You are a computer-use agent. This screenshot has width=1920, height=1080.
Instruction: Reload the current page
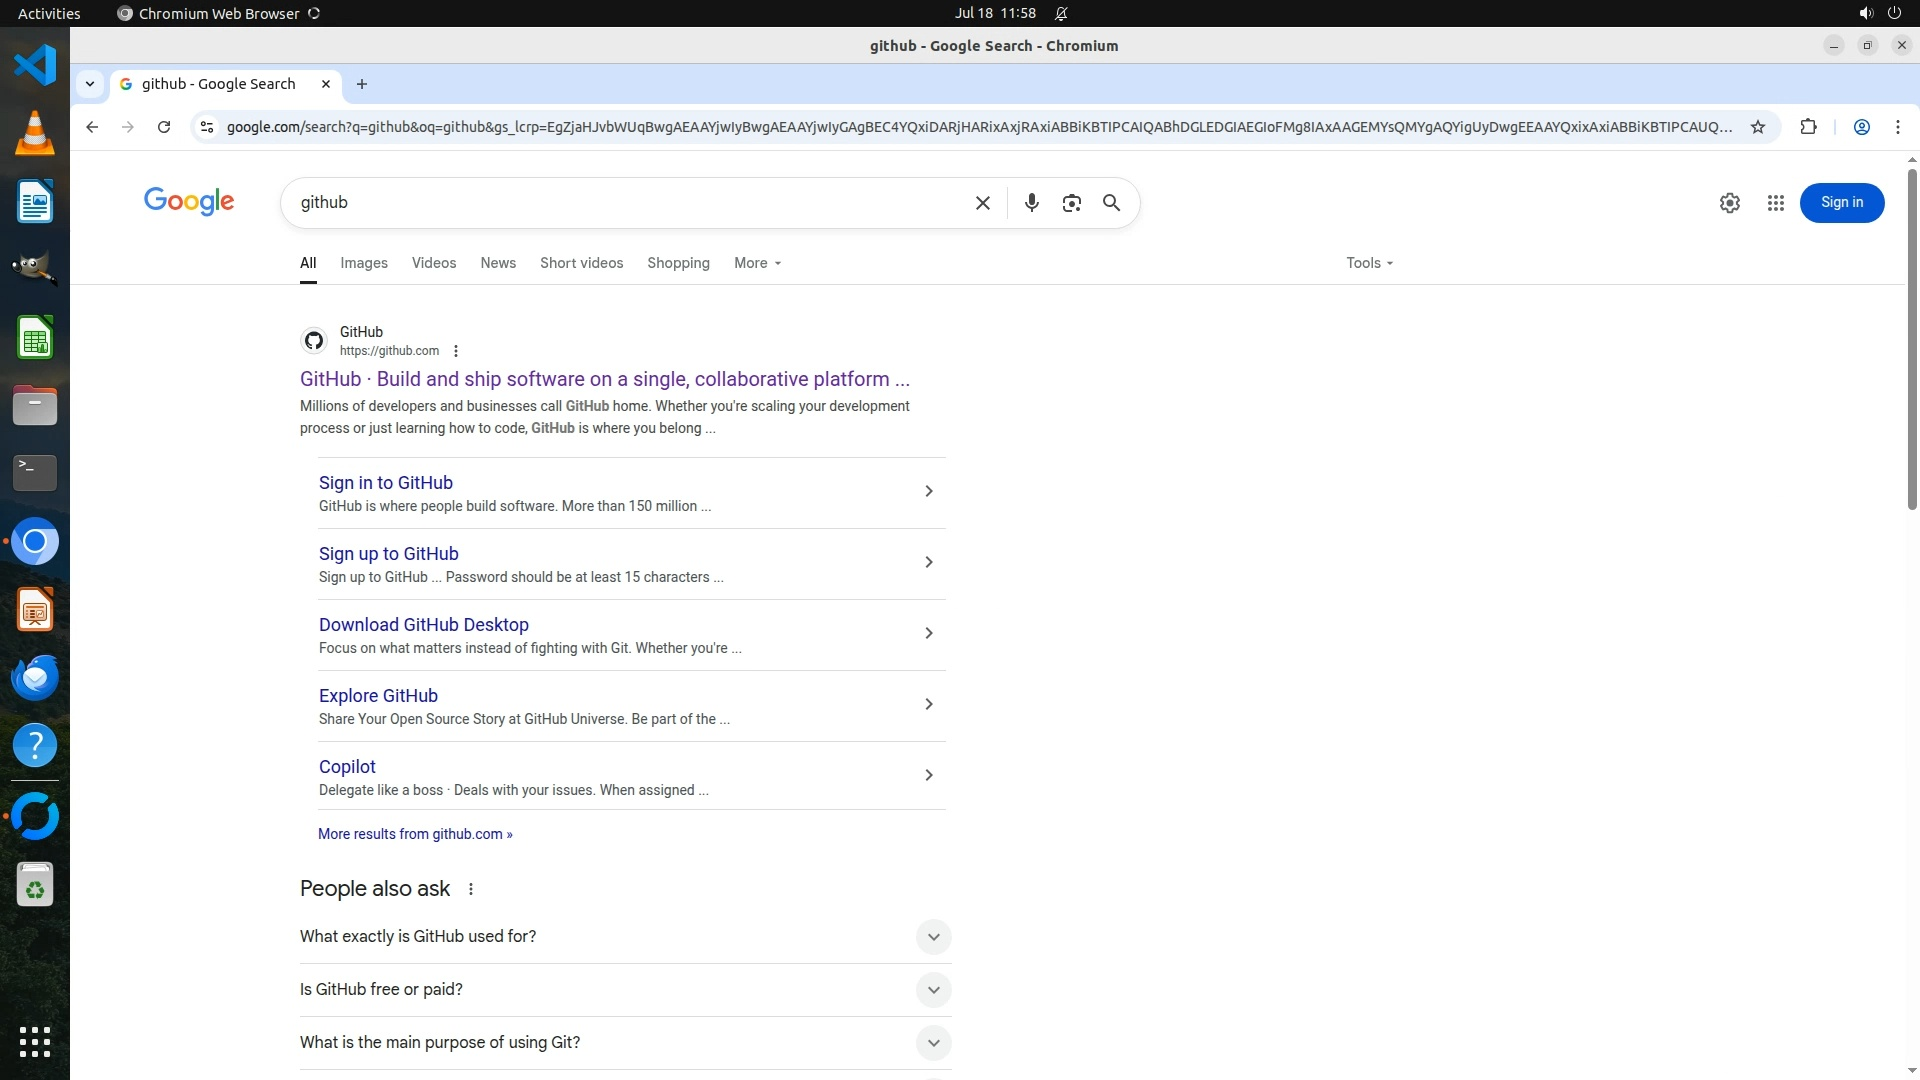pyautogui.click(x=164, y=127)
